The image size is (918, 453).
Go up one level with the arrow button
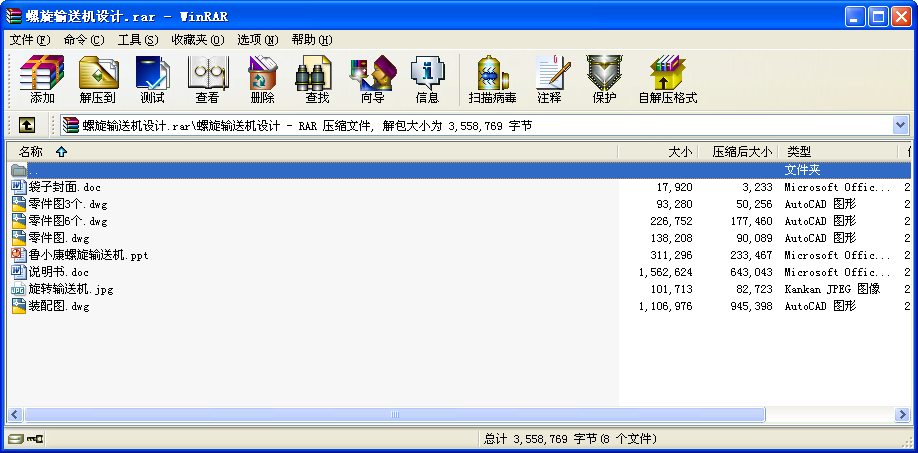(27, 125)
